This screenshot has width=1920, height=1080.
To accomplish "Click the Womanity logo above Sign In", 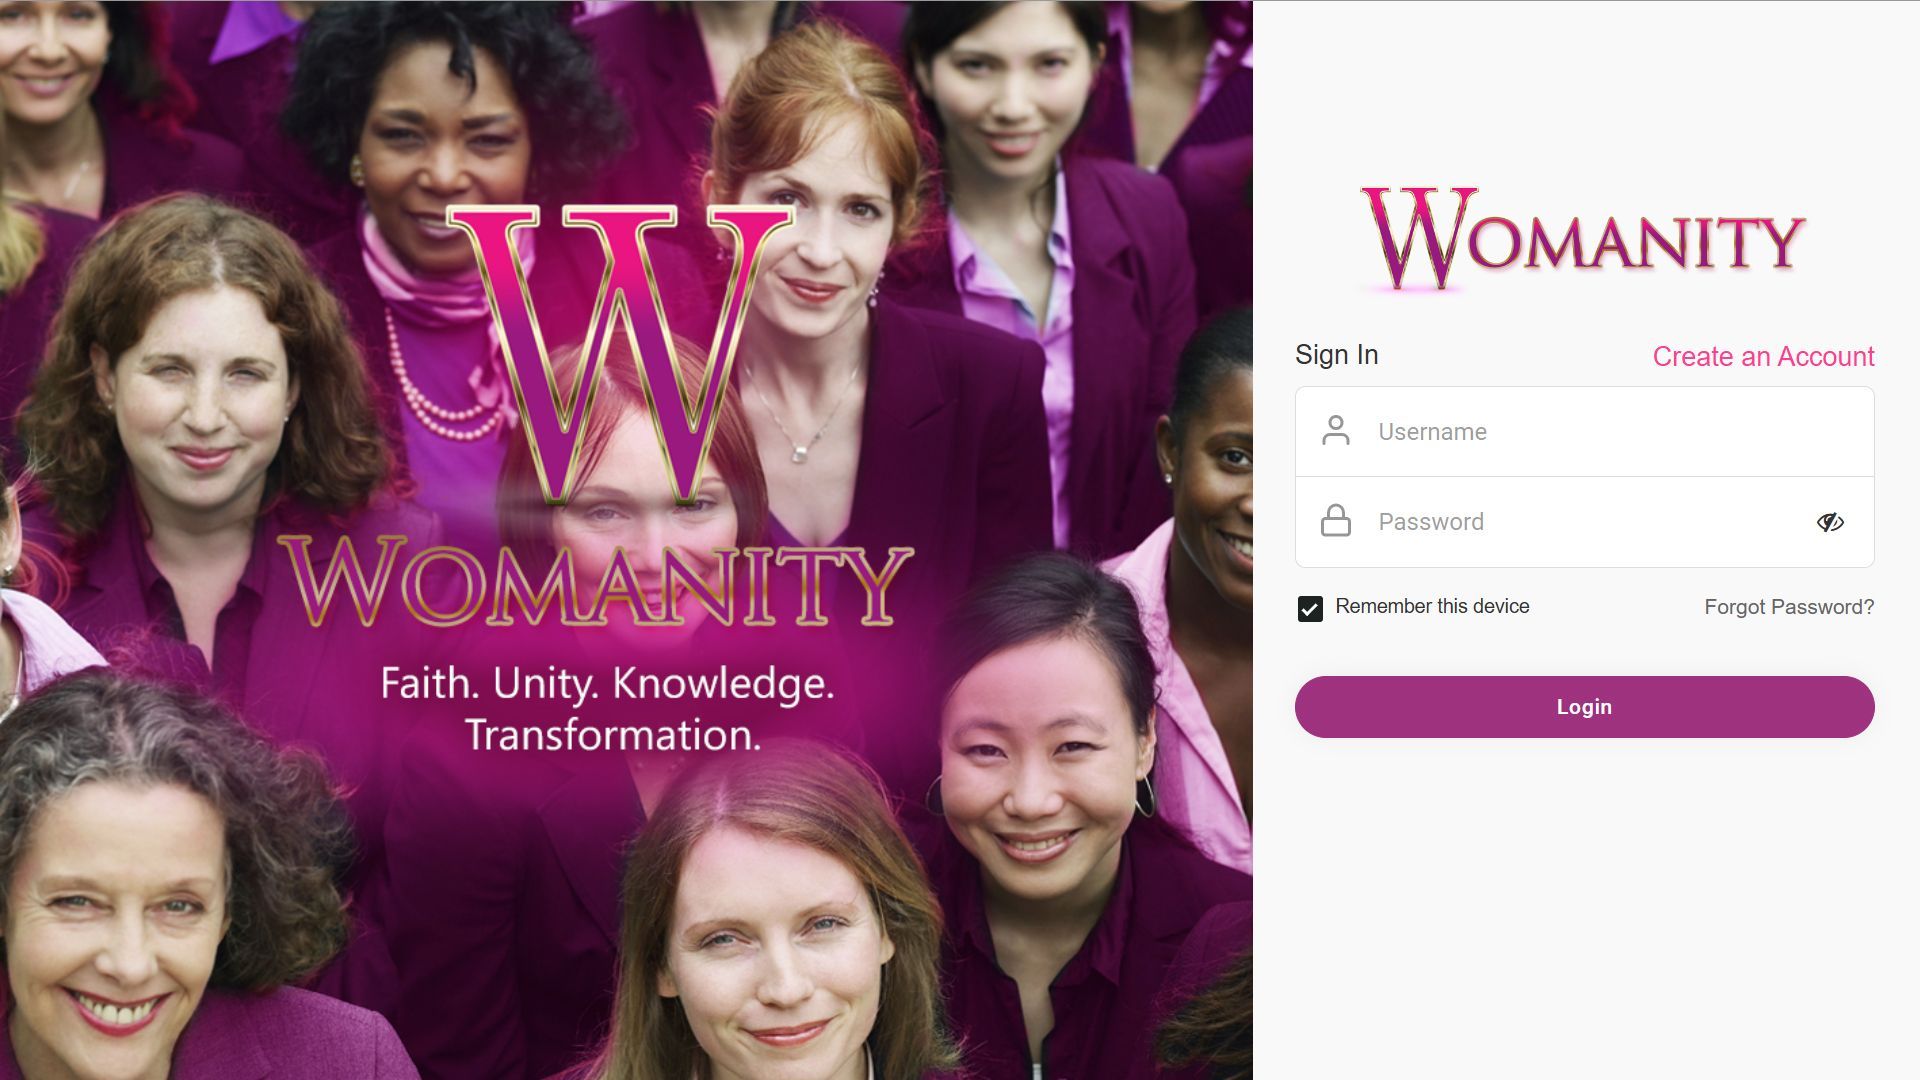I will (x=1584, y=239).
